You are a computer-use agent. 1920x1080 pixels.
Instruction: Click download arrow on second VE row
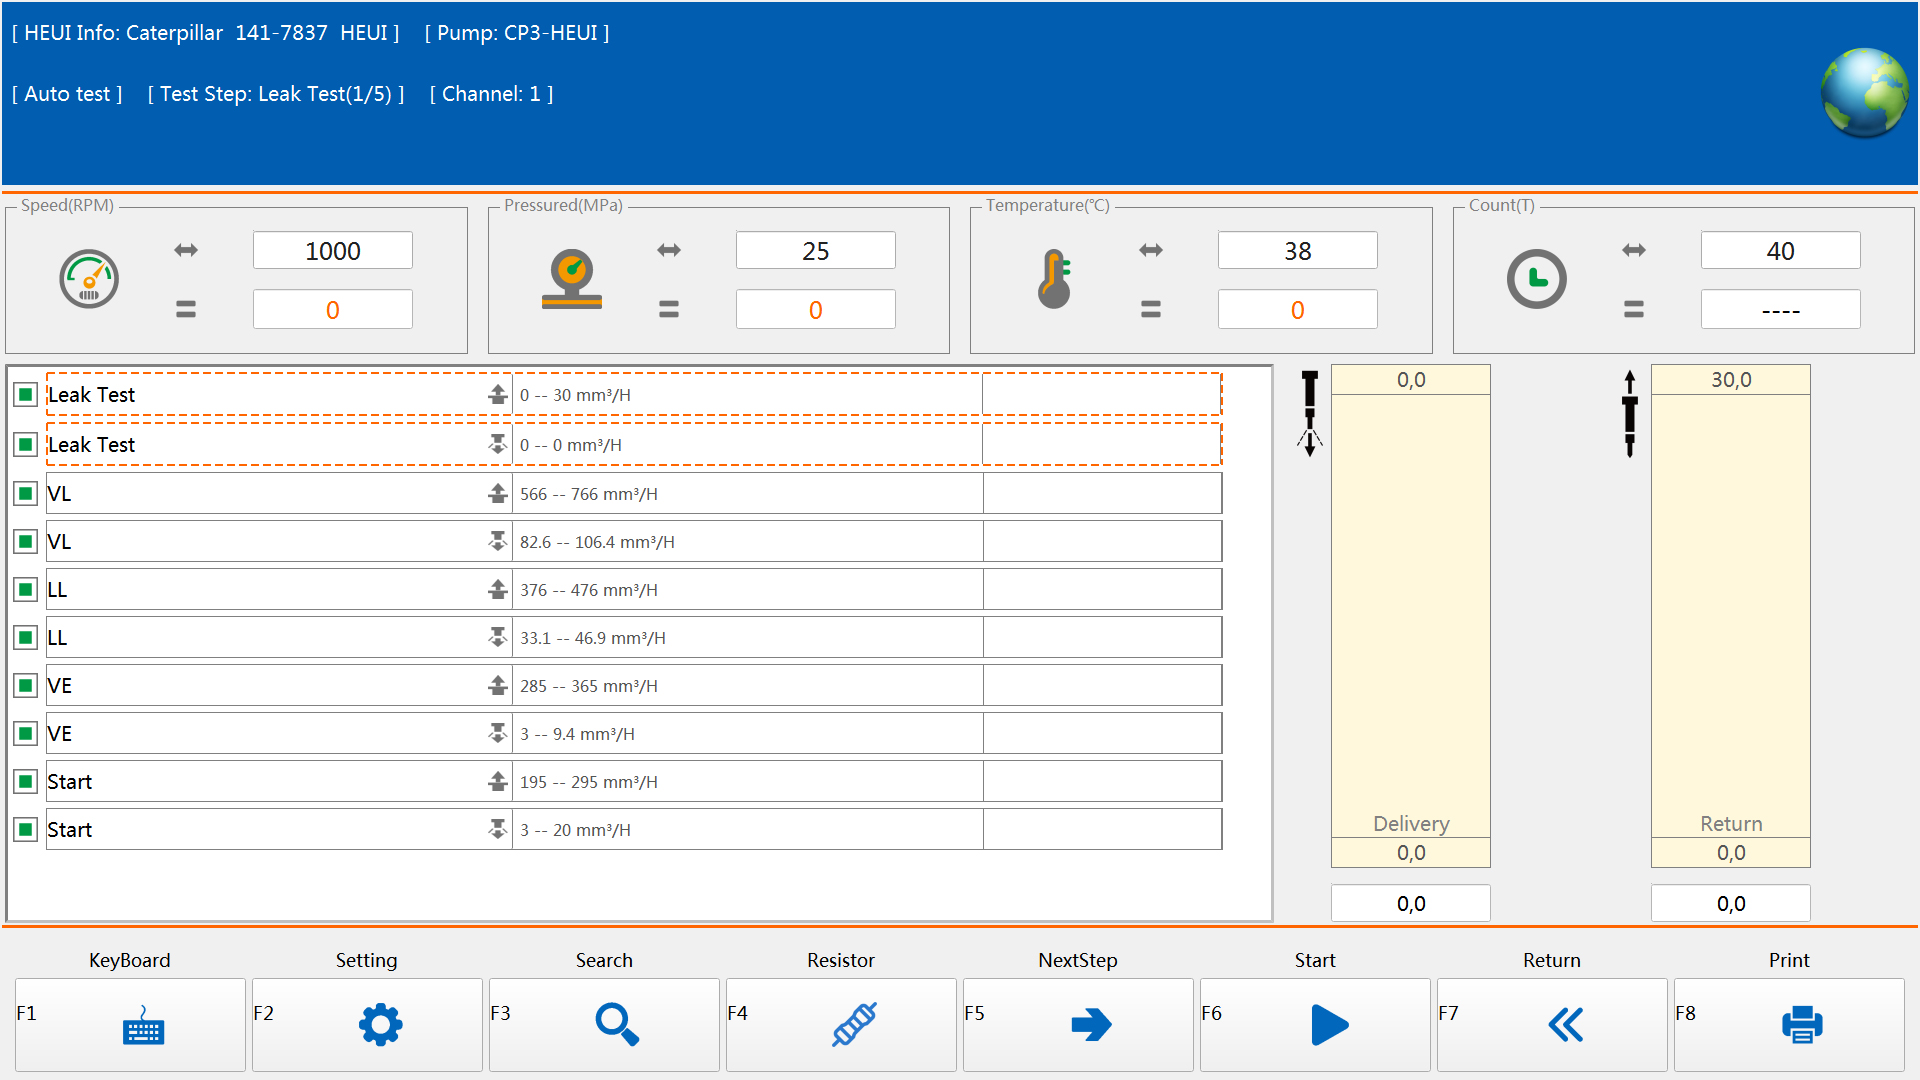497,733
